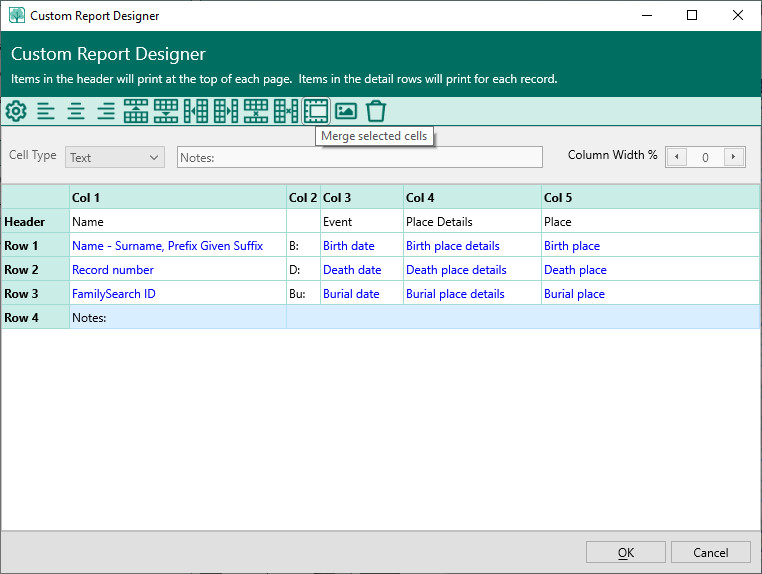Merge the selected cells
The image size is (762, 574).
tap(316, 112)
